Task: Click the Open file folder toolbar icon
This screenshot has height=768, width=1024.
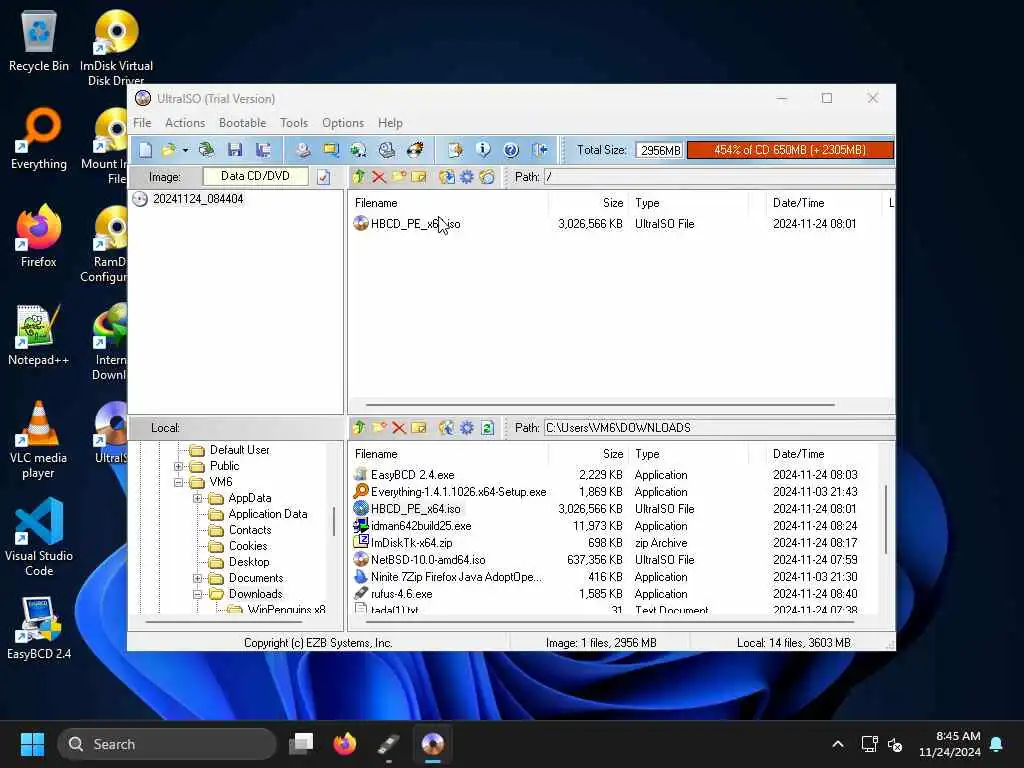Action: click(168, 150)
